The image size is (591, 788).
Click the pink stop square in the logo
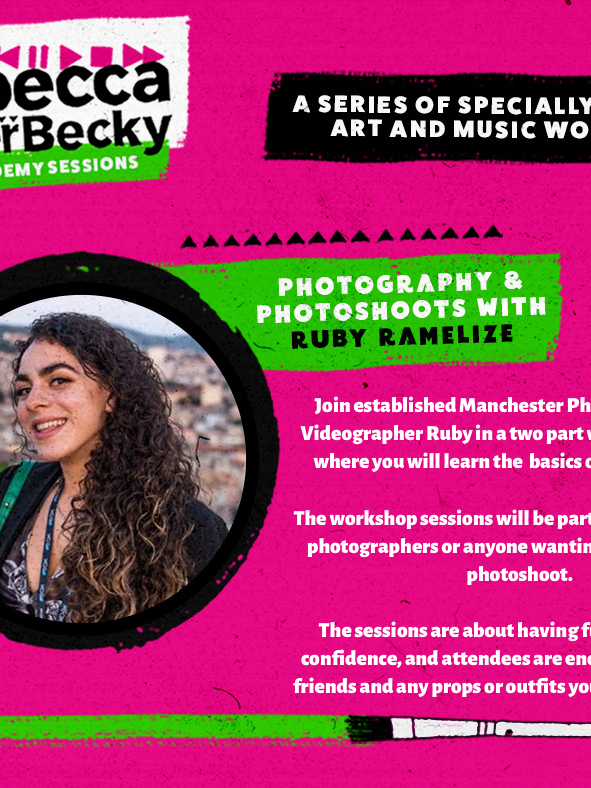coord(102,56)
